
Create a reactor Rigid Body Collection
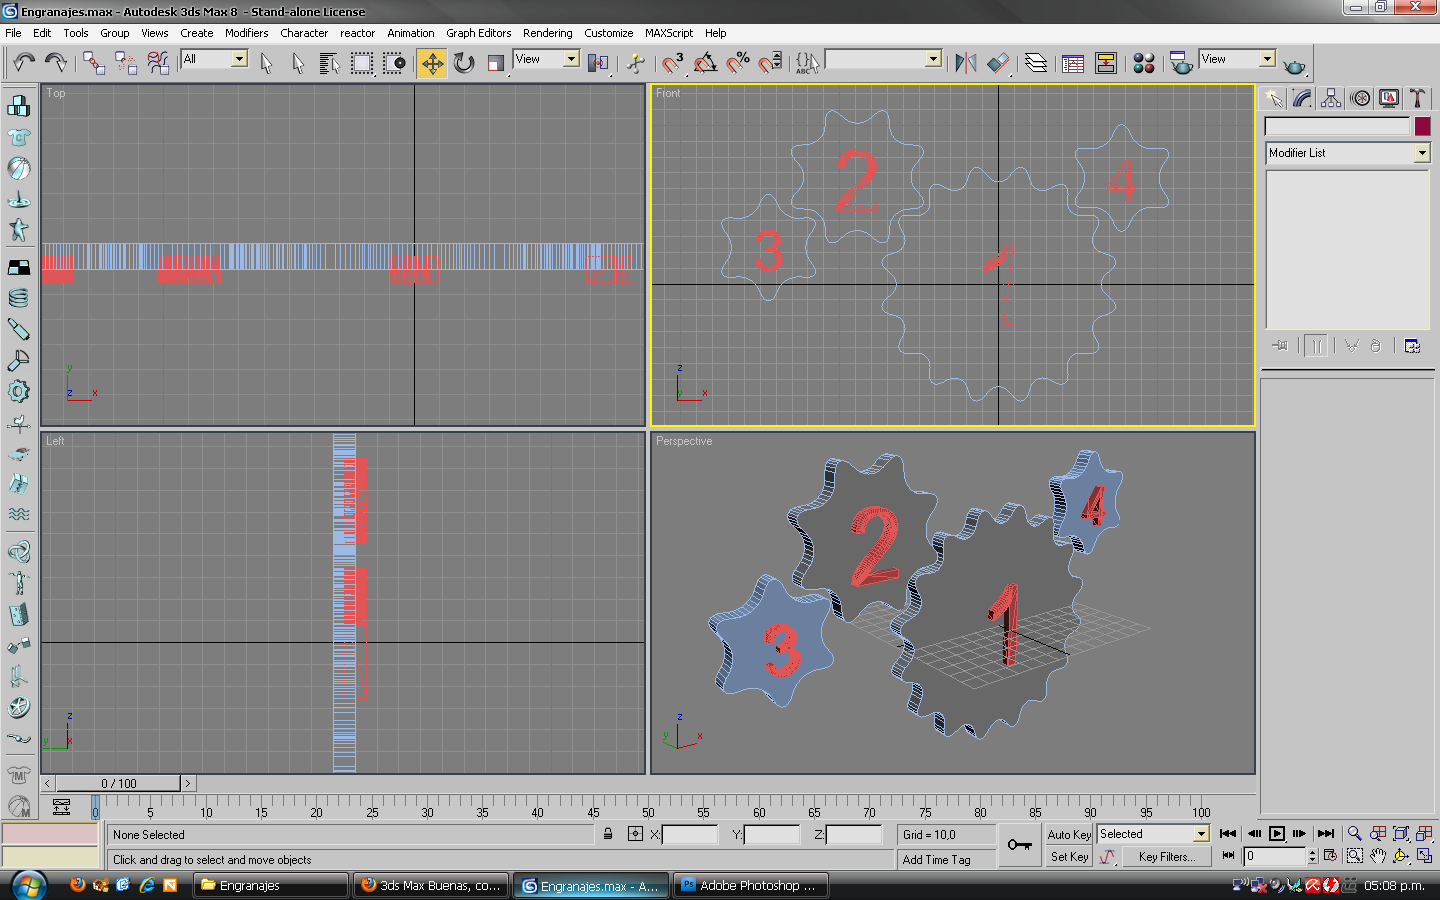pyautogui.click(x=19, y=105)
